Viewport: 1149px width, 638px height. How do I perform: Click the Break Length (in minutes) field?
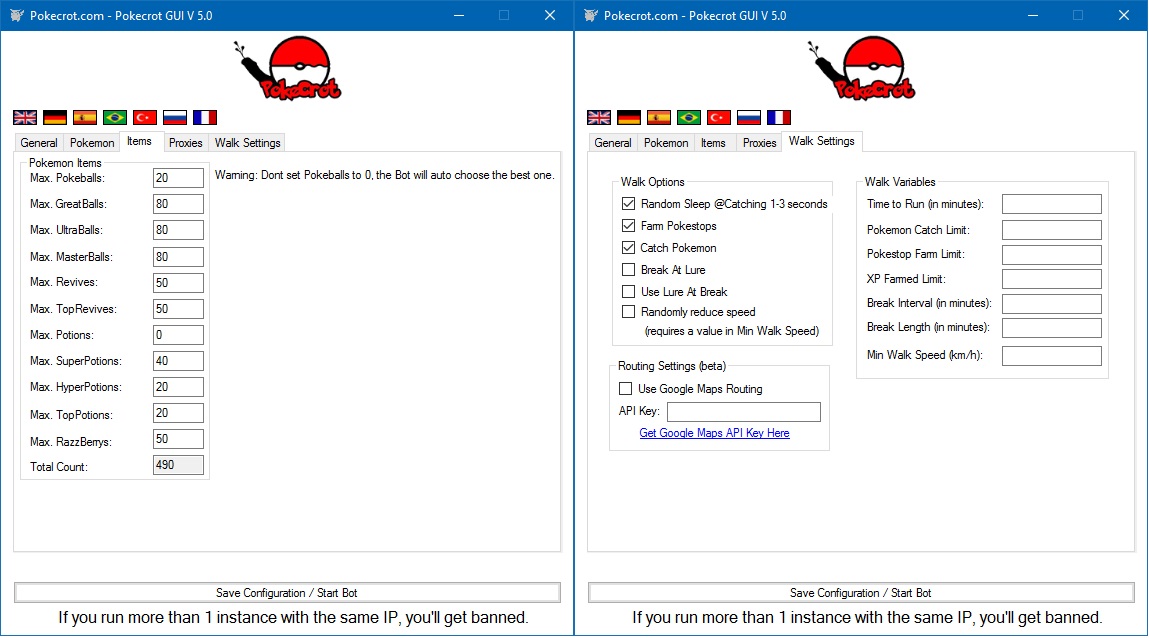tap(1052, 327)
